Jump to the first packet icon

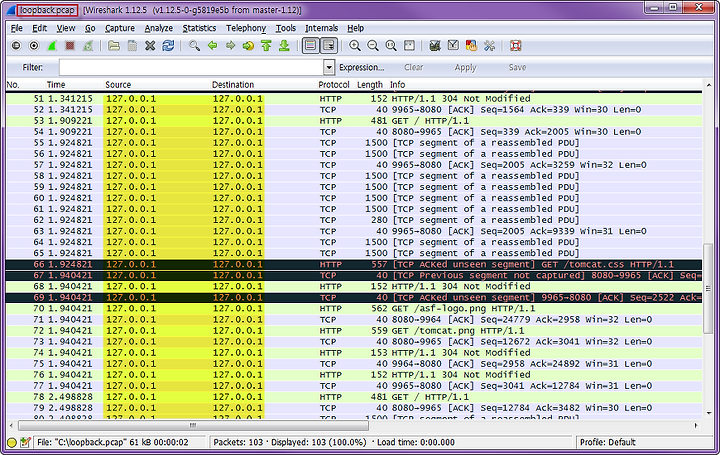266,45
